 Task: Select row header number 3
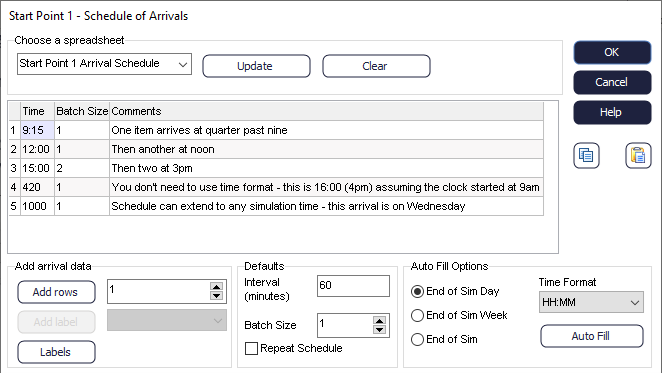coord(14,168)
